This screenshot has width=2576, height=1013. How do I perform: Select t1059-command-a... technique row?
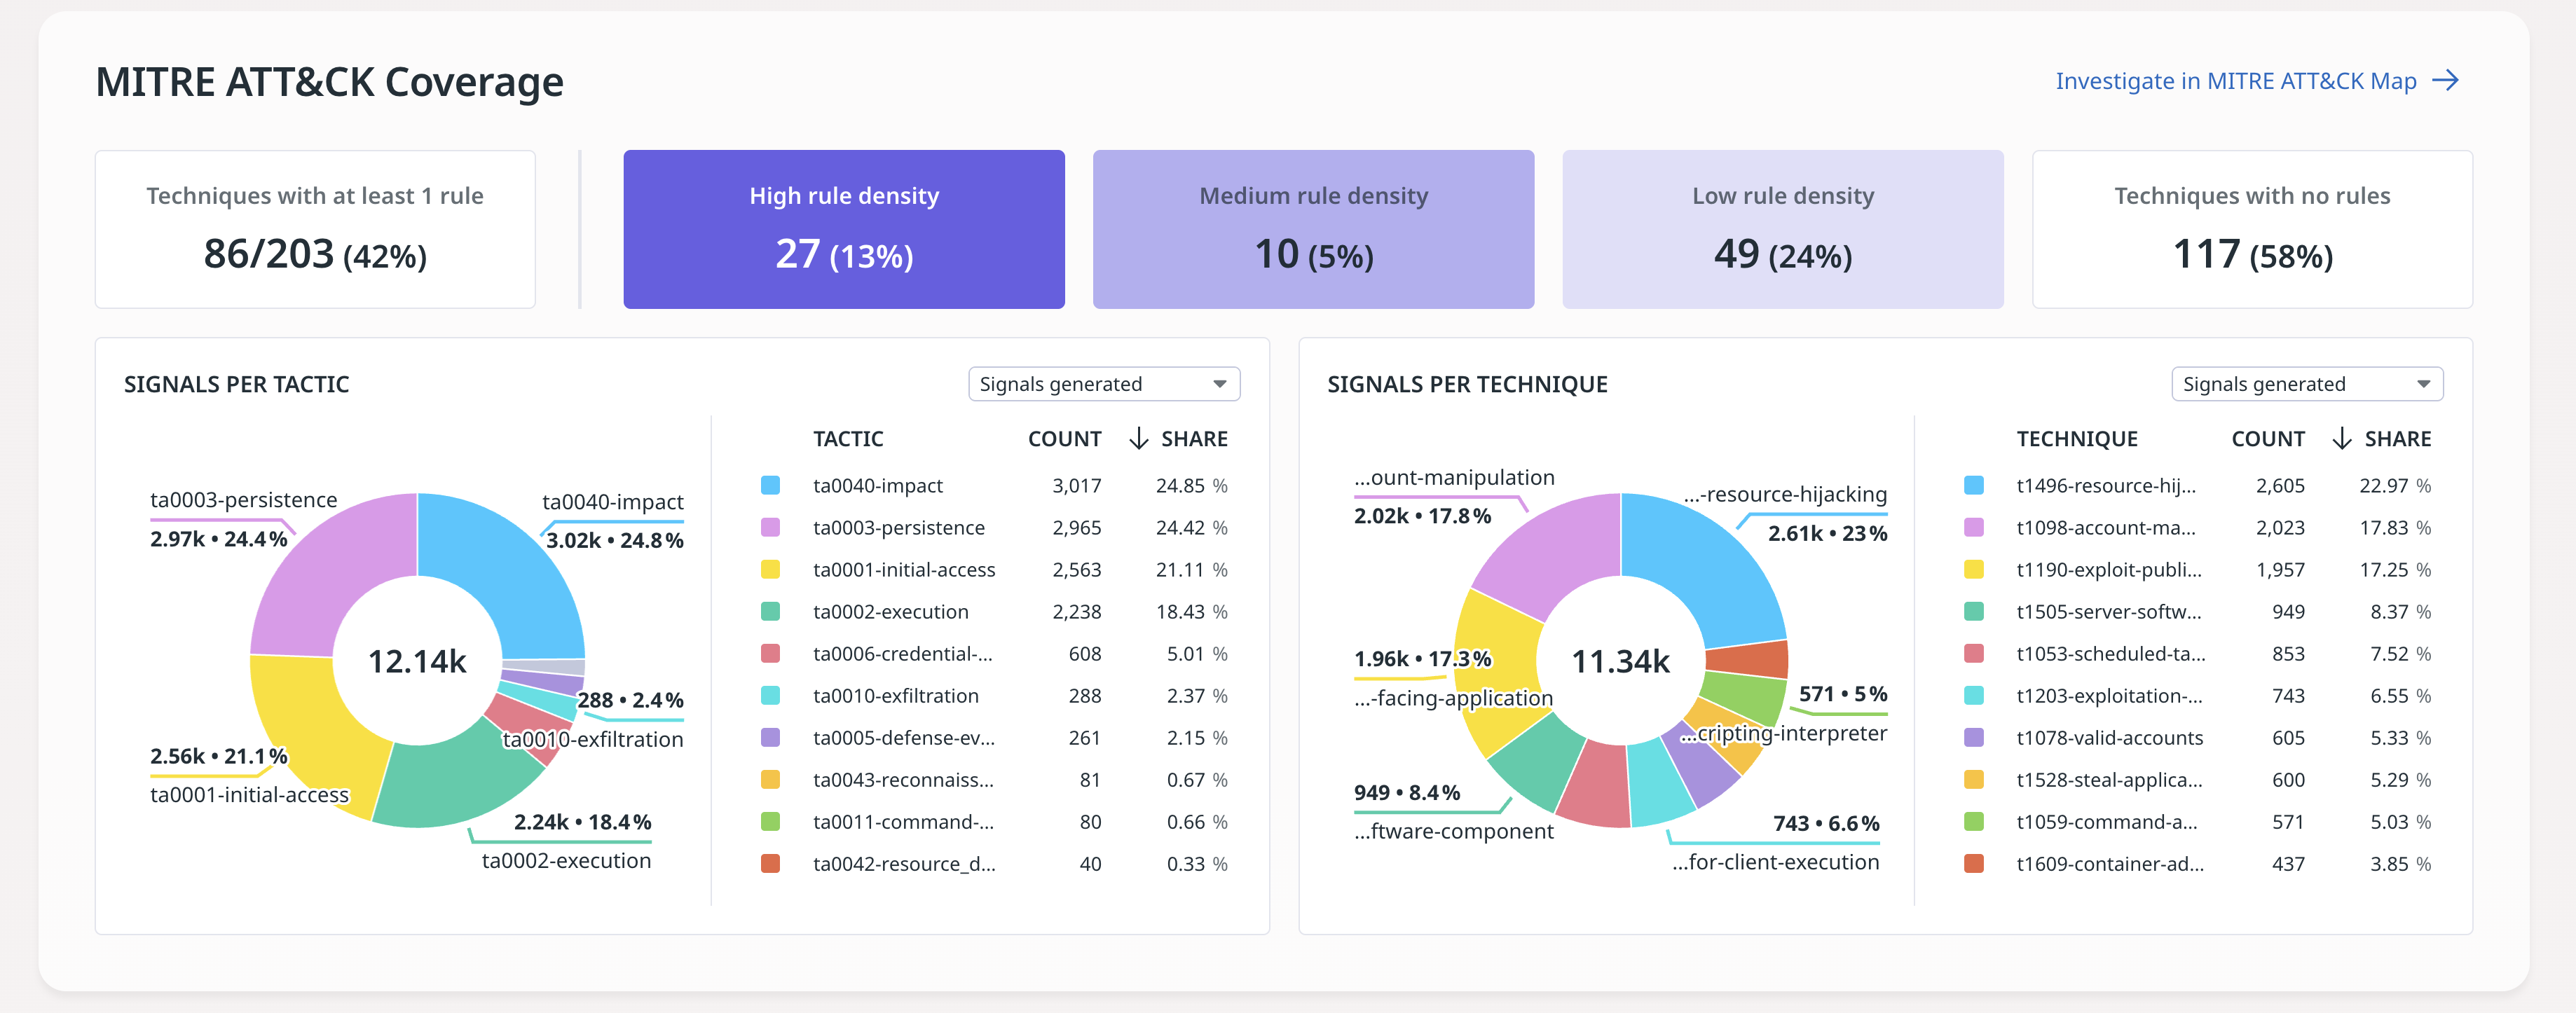2197,821
